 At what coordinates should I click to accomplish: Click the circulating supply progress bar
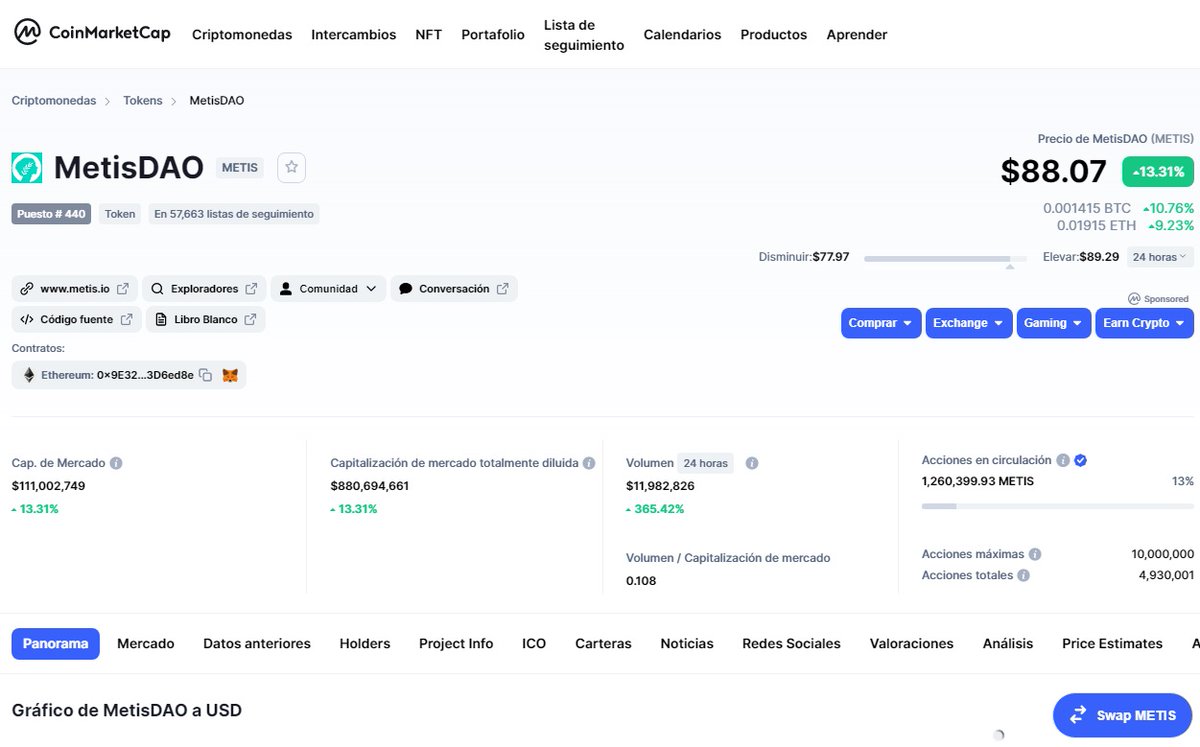point(1057,506)
